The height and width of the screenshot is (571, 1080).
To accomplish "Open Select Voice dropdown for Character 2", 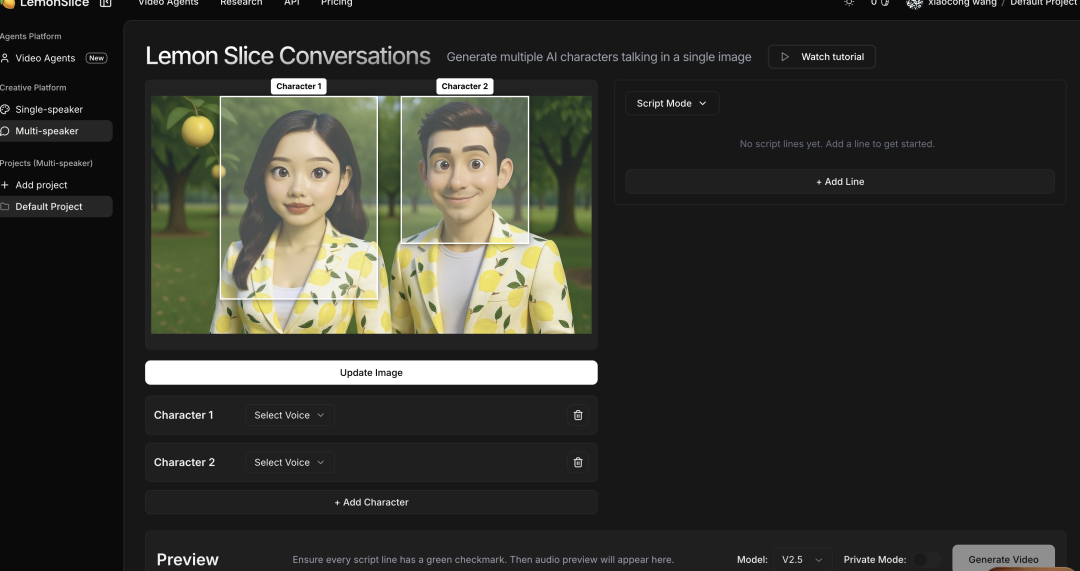I will (x=289, y=462).
